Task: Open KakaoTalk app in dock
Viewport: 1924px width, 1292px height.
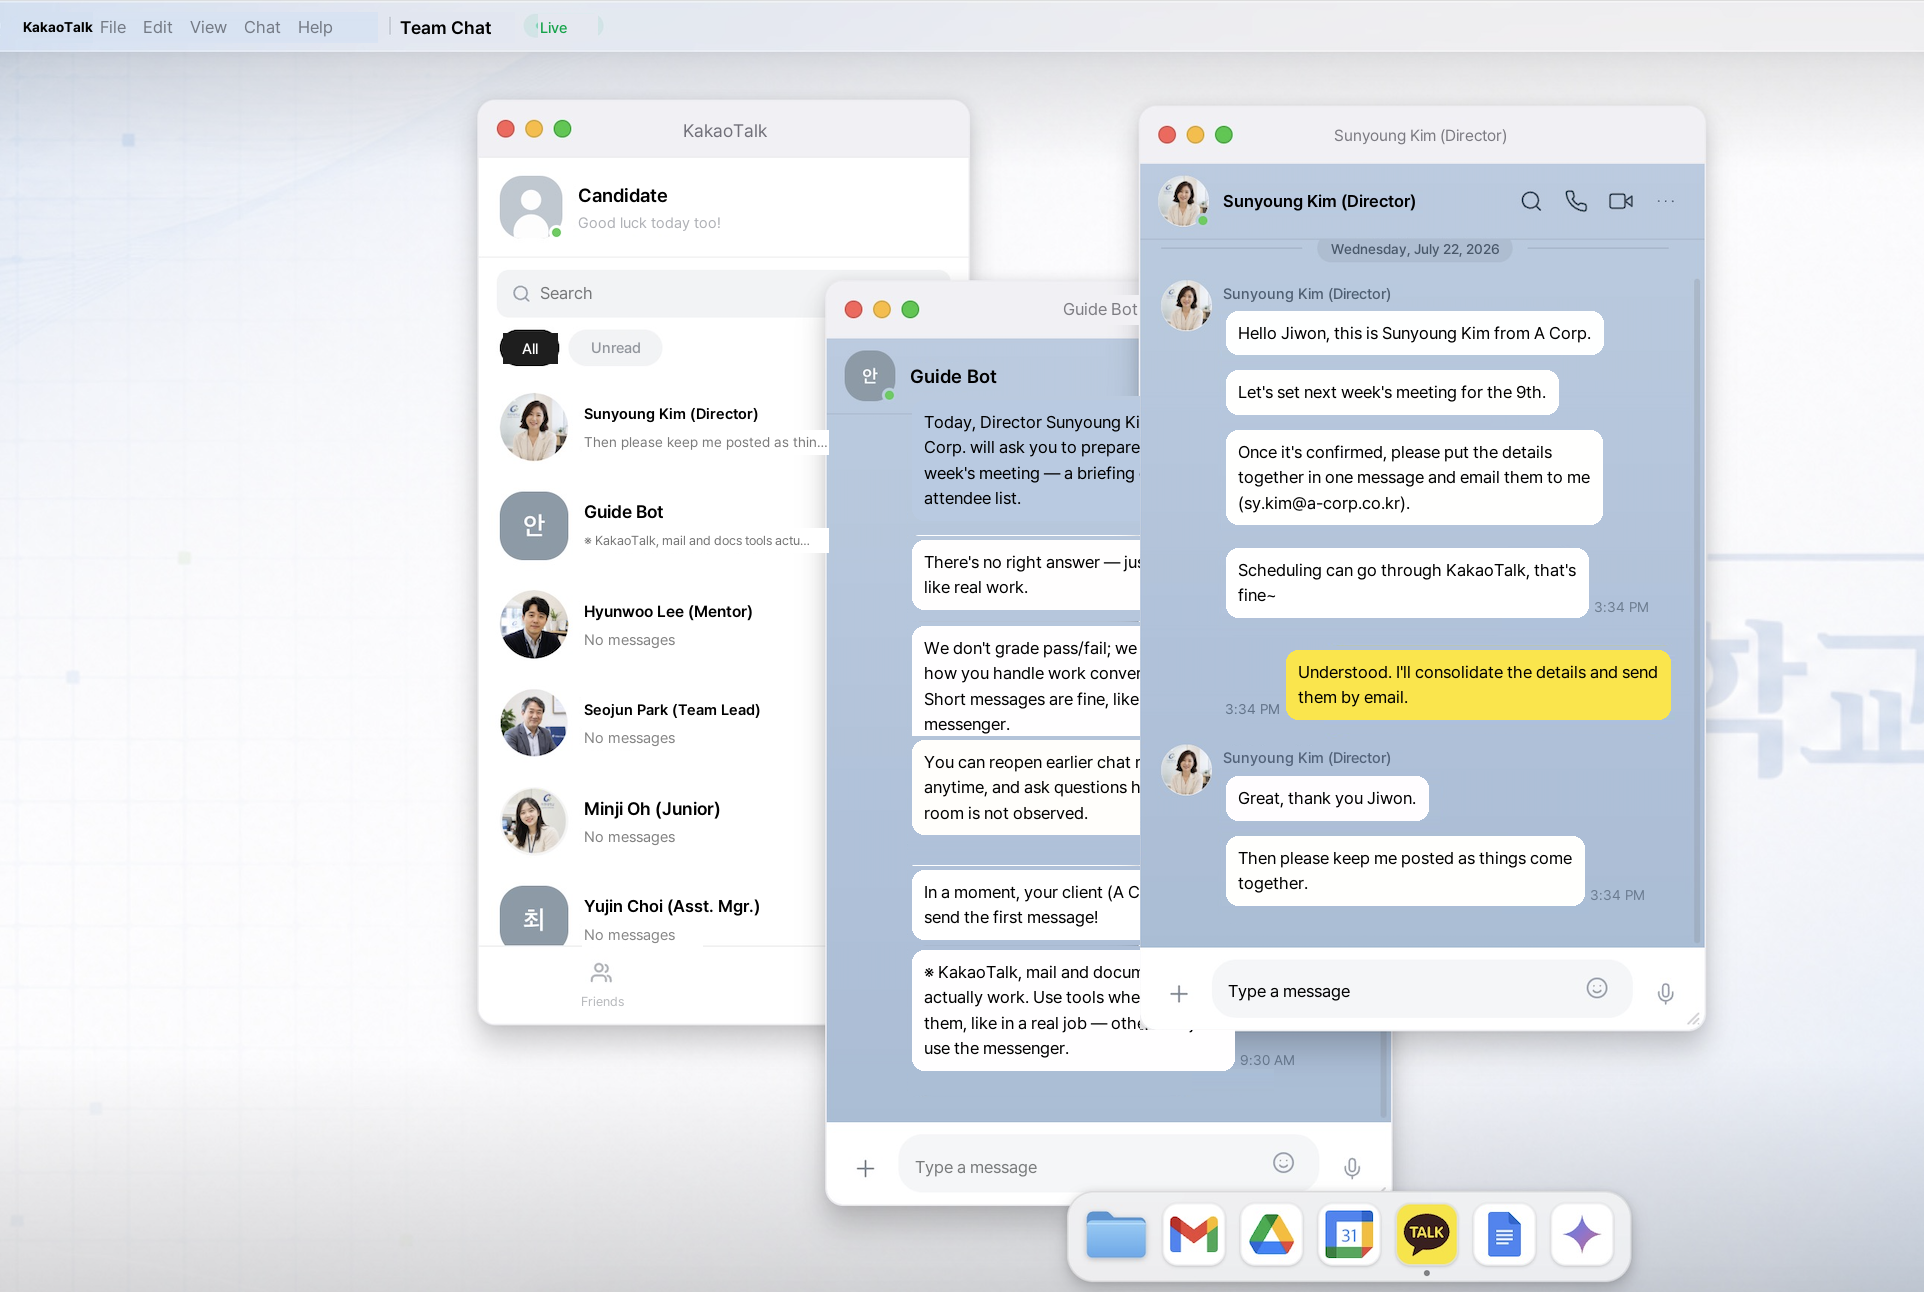Action: (x=1427, y=1234)
